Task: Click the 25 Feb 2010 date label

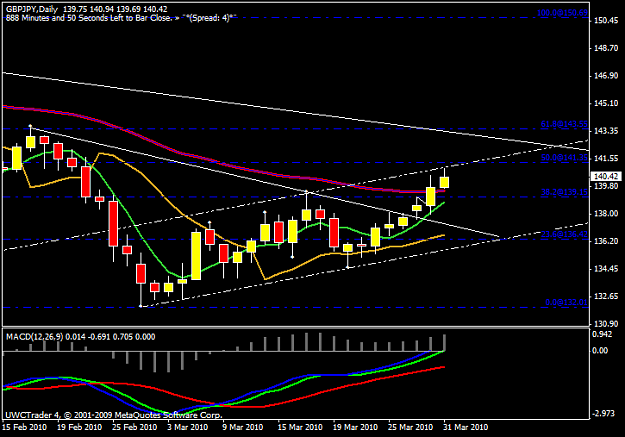Action: [x=134, y=427]
